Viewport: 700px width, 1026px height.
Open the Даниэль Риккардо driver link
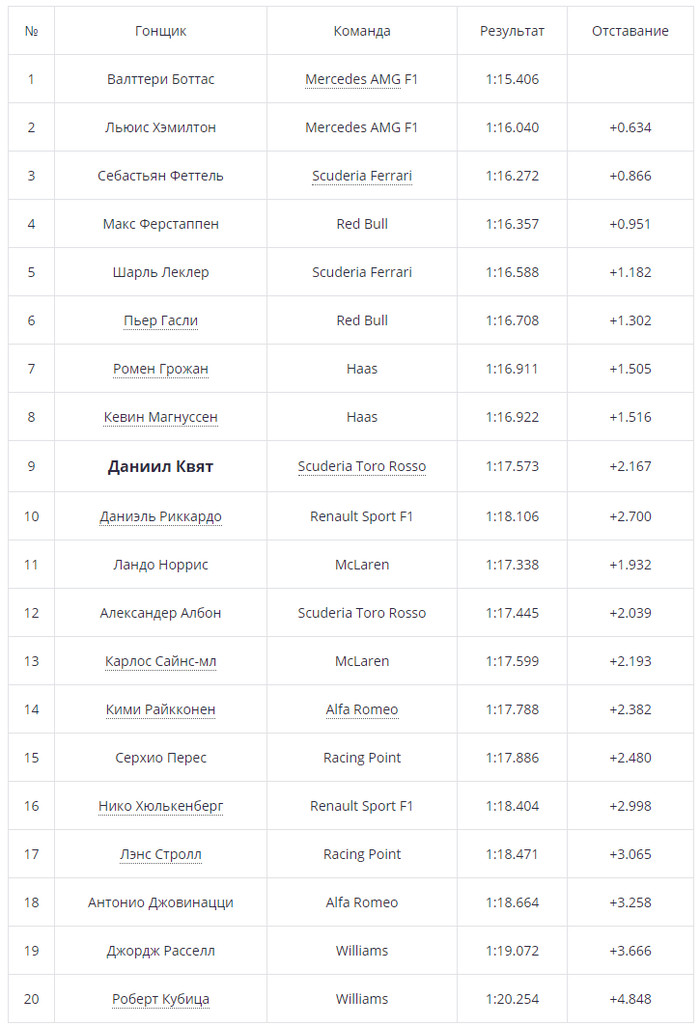pos(160,517)
